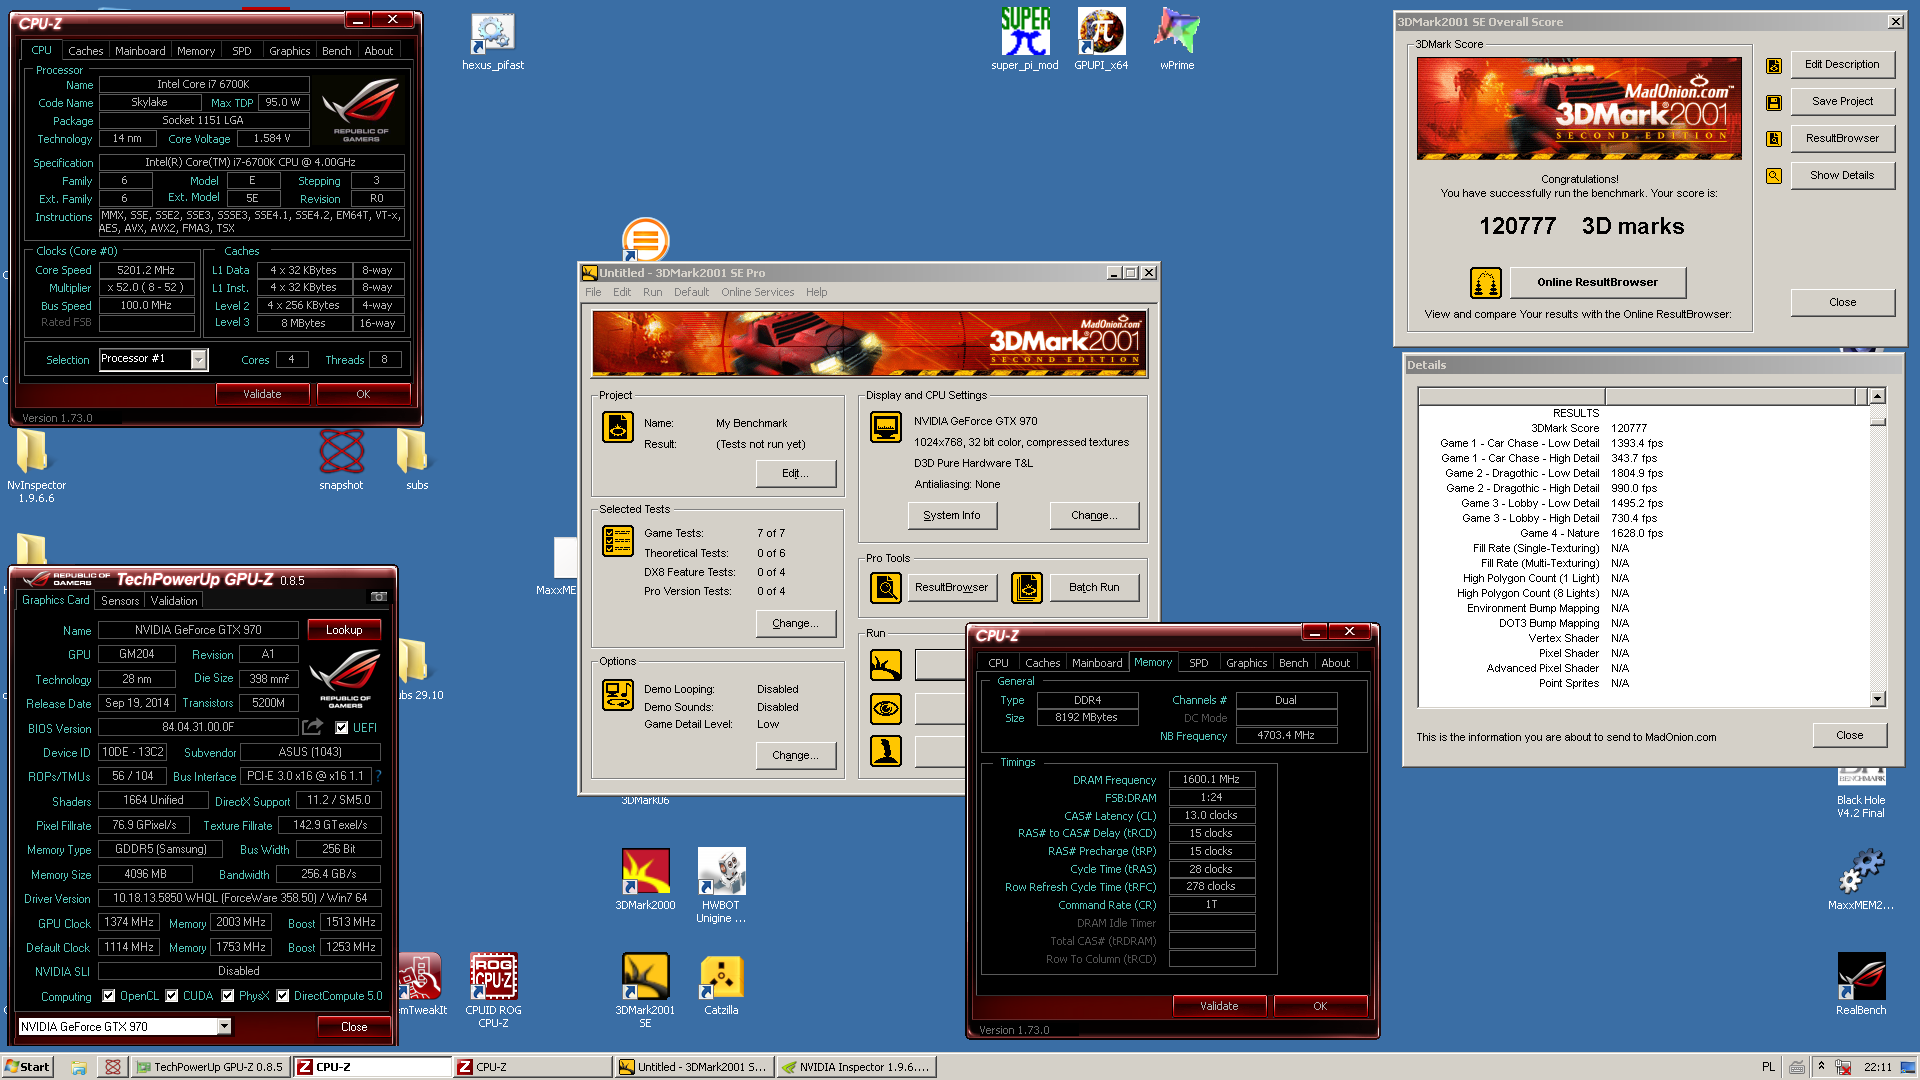
Task: Click Online ResultBrowser button
Action: click(1597, 283)
